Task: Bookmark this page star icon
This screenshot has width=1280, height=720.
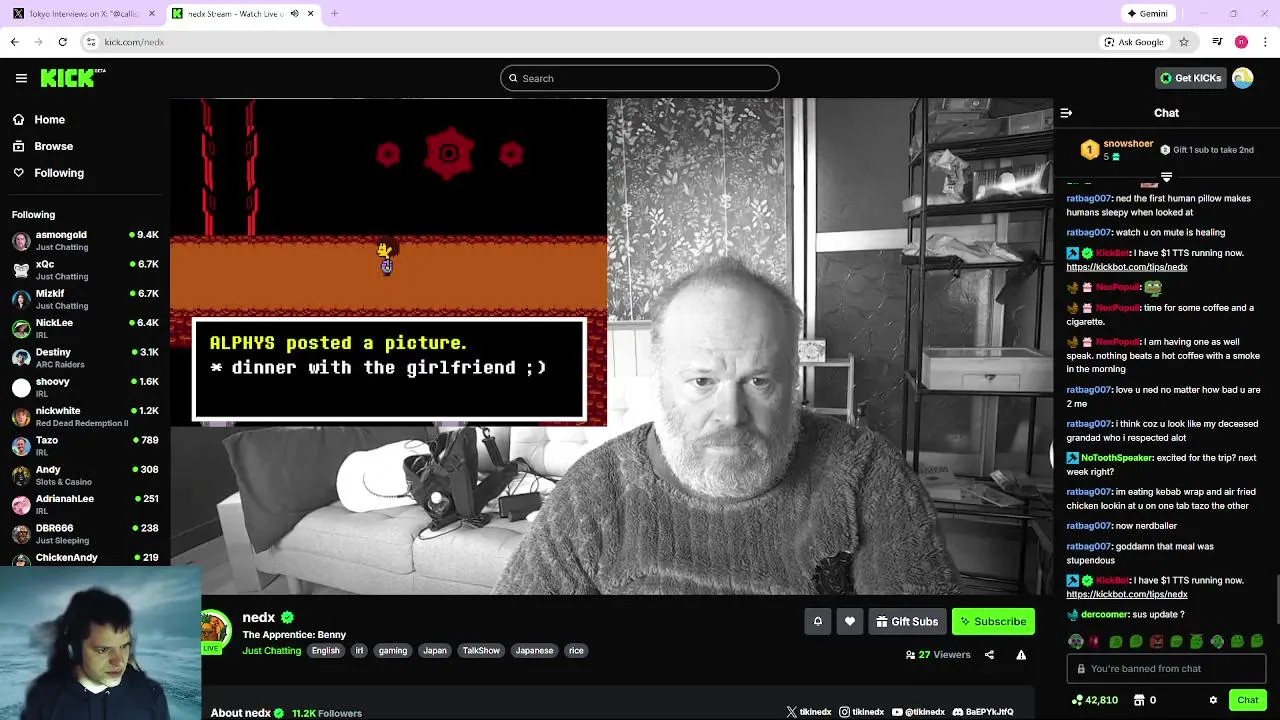Action: click(1184, 42)
